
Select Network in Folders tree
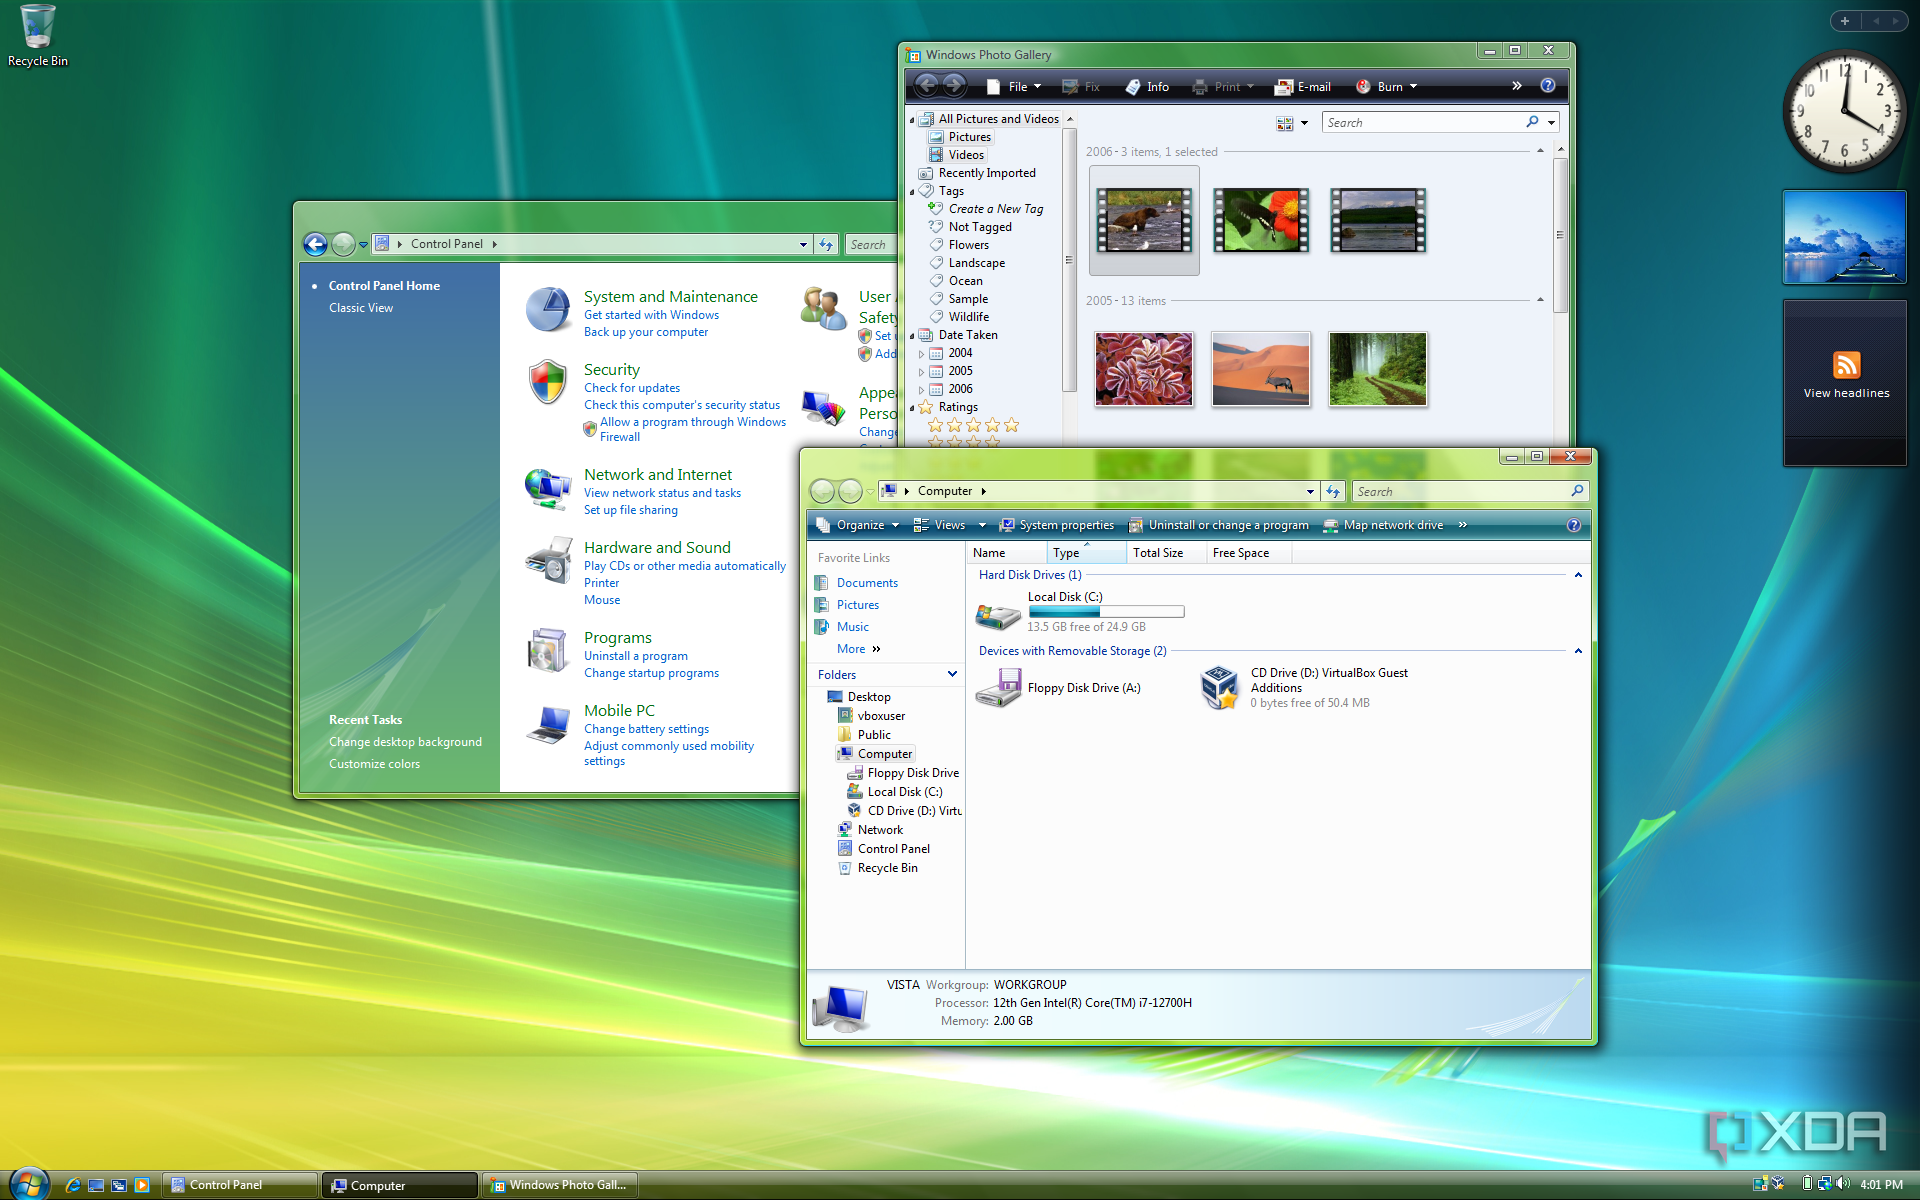[880, 830]
